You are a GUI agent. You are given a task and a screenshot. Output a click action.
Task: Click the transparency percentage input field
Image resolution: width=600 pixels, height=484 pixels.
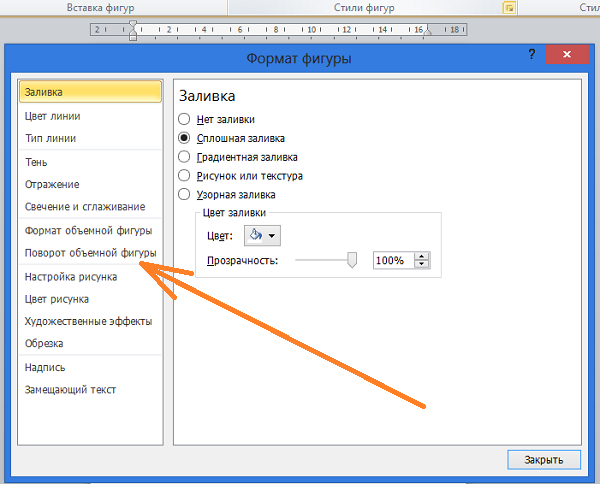click(x=392, y=261)
